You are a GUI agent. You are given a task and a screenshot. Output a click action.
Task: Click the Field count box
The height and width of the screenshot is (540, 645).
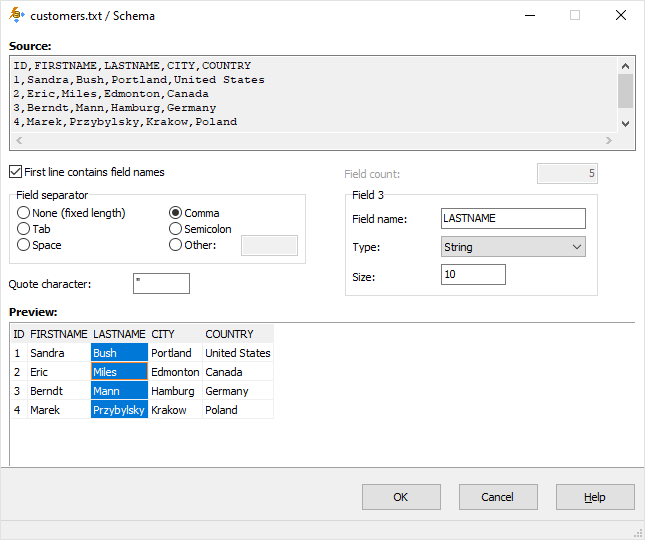[567, 174]
